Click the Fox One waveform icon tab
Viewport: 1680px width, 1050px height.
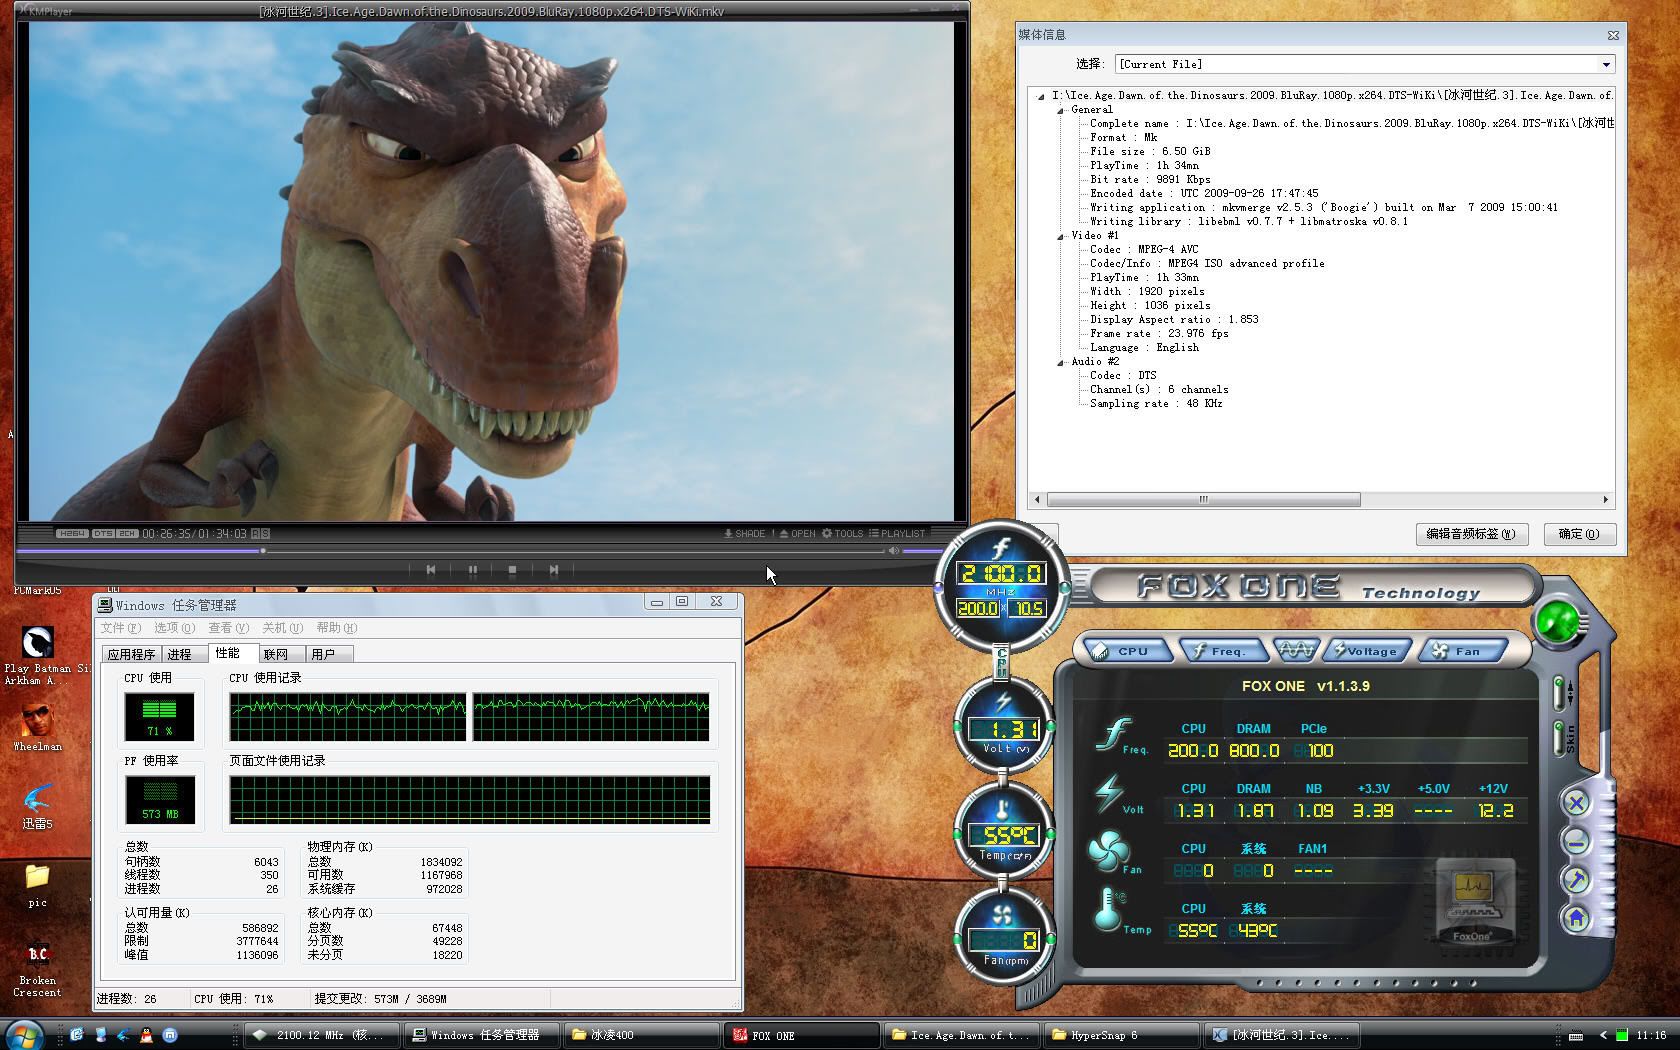coord(1295,651)
